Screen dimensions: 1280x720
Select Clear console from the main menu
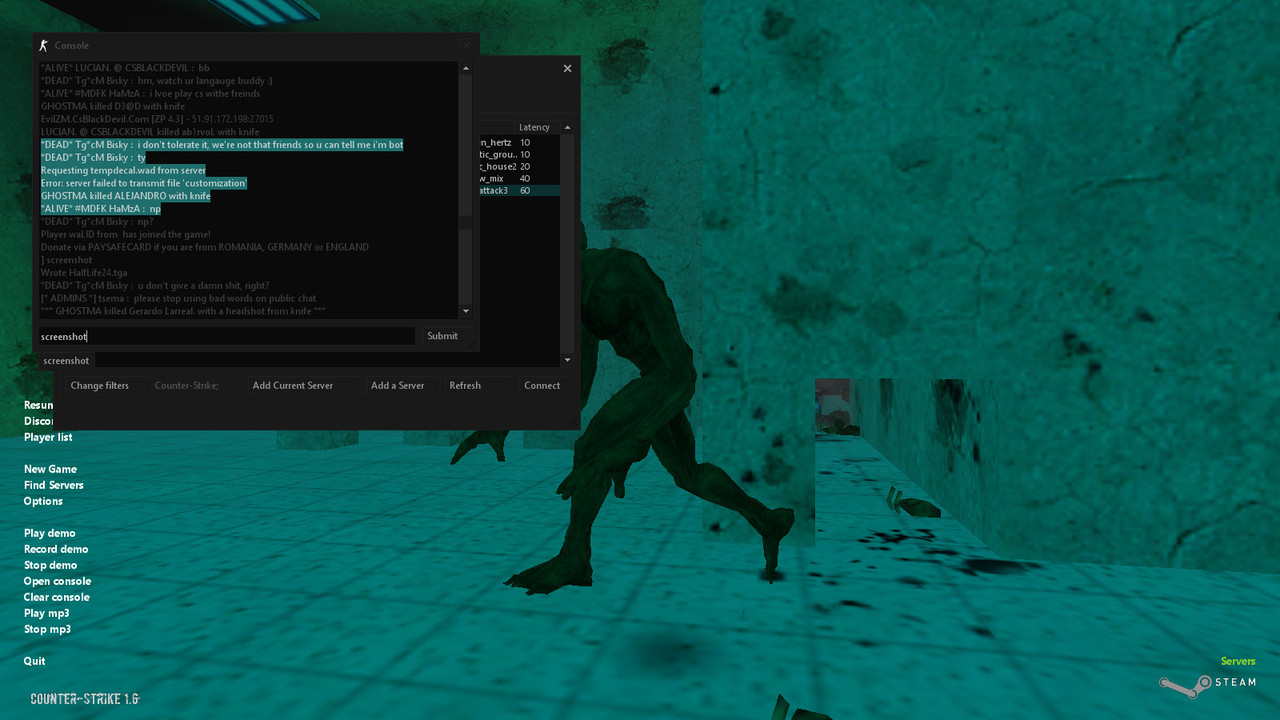coord(57,597)
